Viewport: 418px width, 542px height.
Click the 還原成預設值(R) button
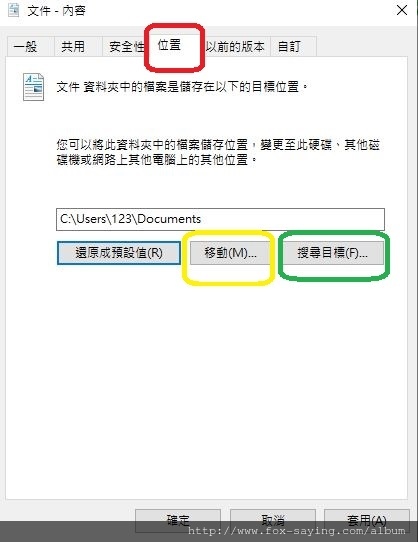[x=119, y=253]
